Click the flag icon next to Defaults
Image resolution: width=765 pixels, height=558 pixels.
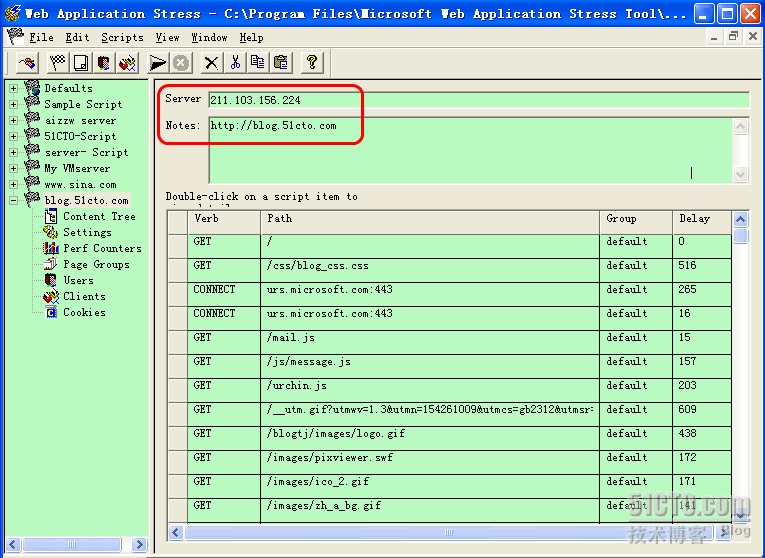point(32,88)
